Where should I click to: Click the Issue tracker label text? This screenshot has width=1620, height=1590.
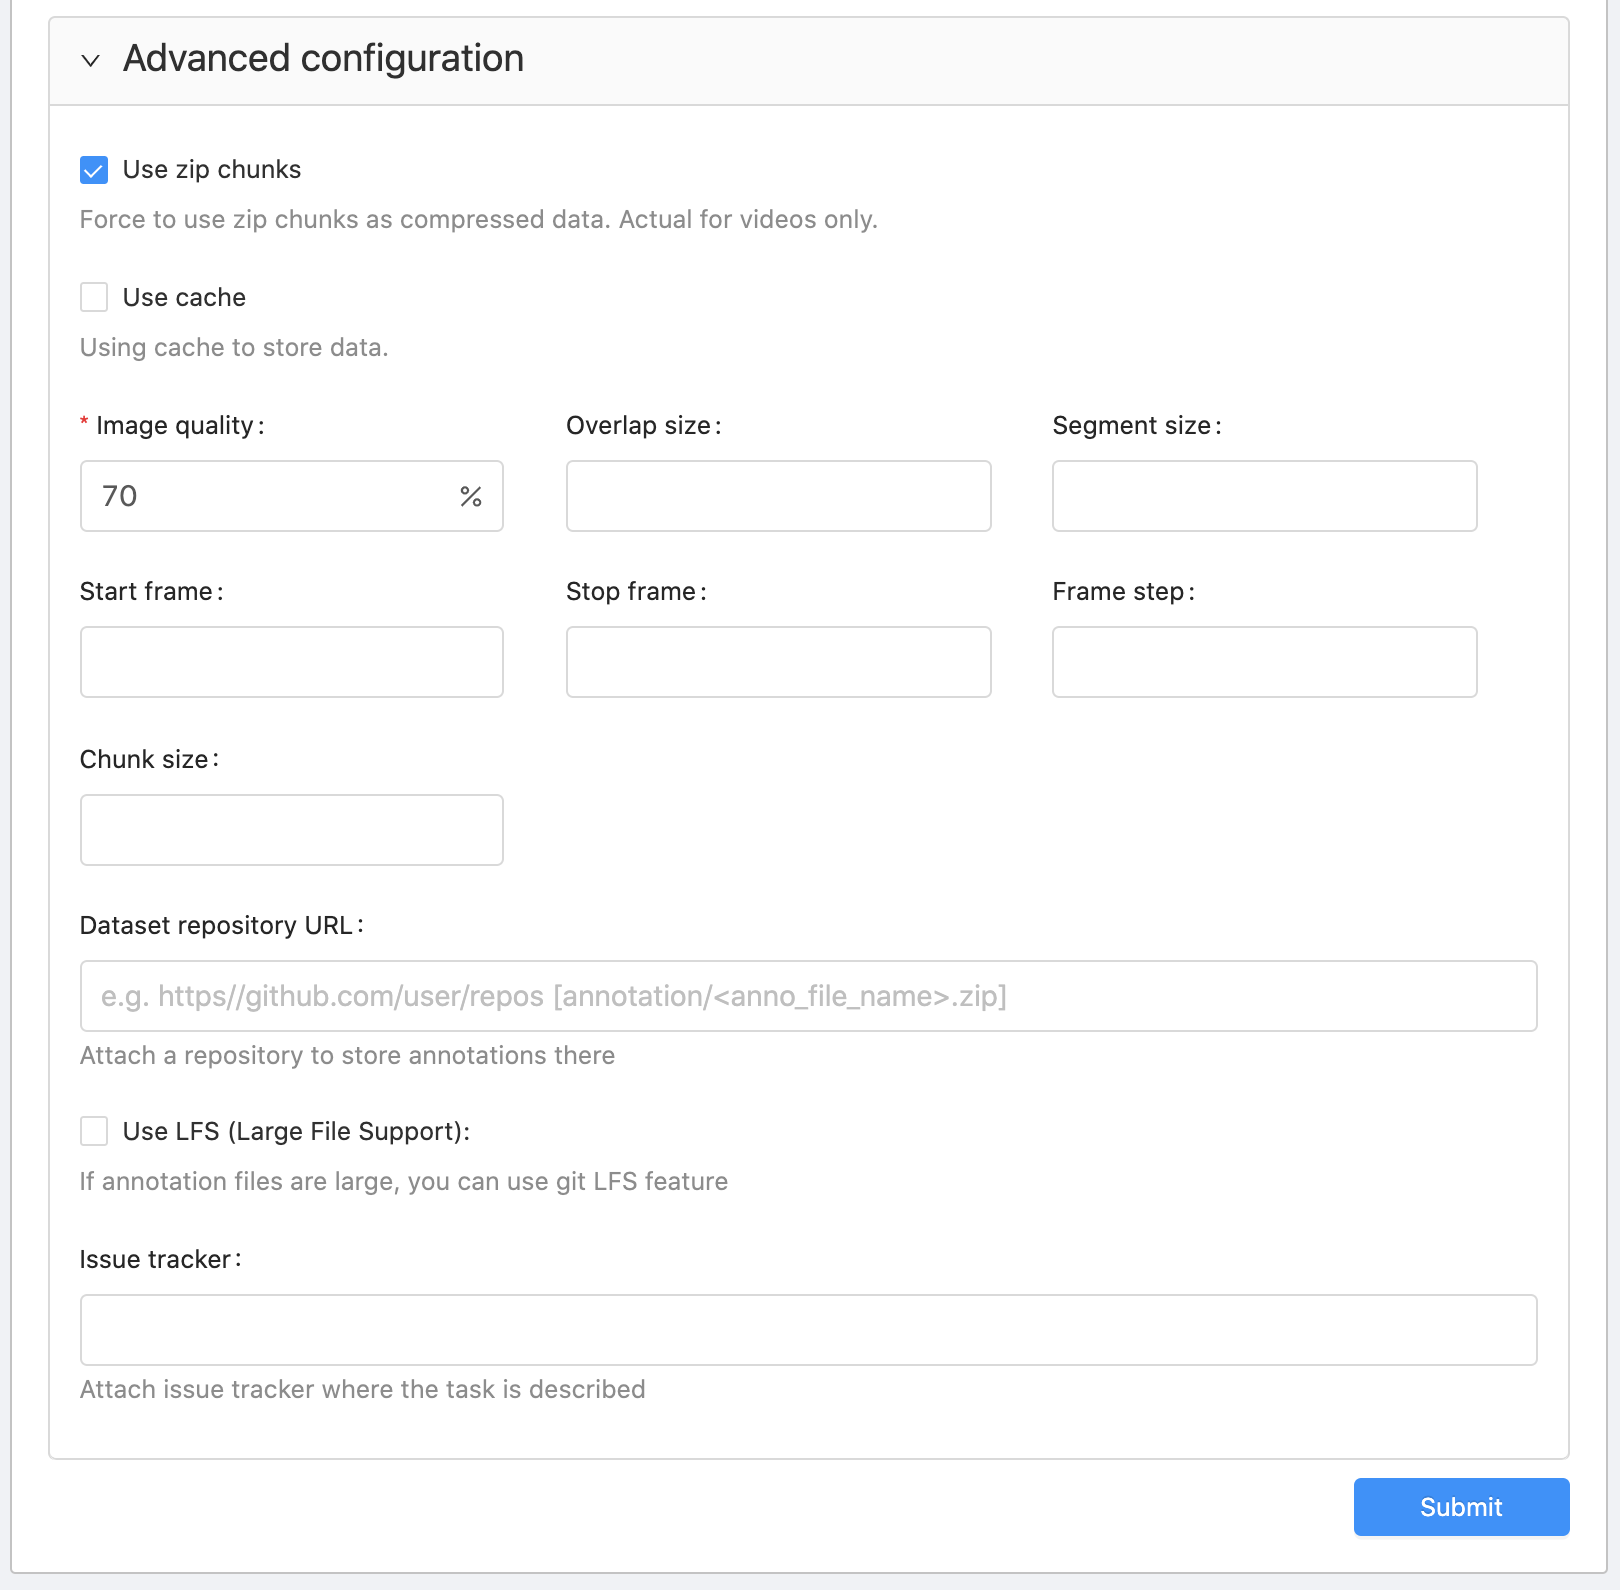pos(156,1260)
